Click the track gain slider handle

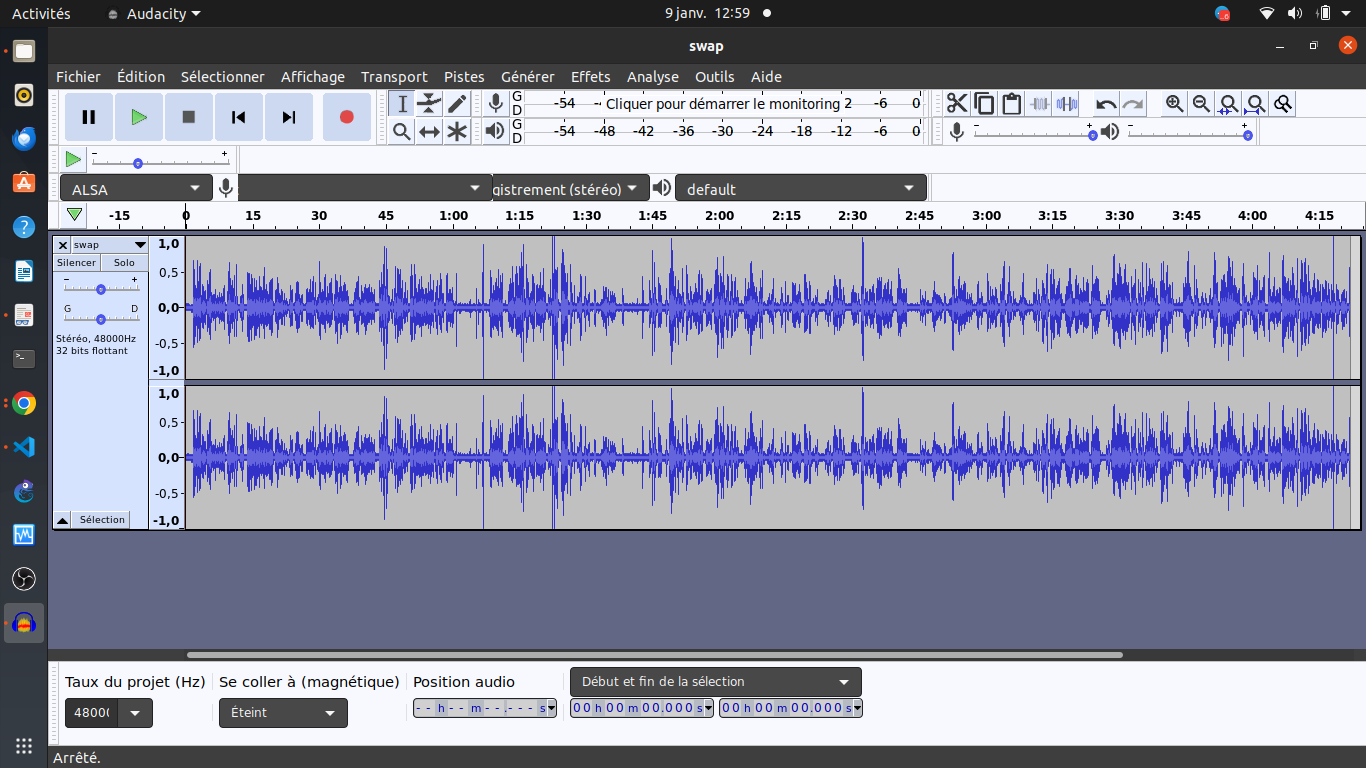(x=101, y=289)
